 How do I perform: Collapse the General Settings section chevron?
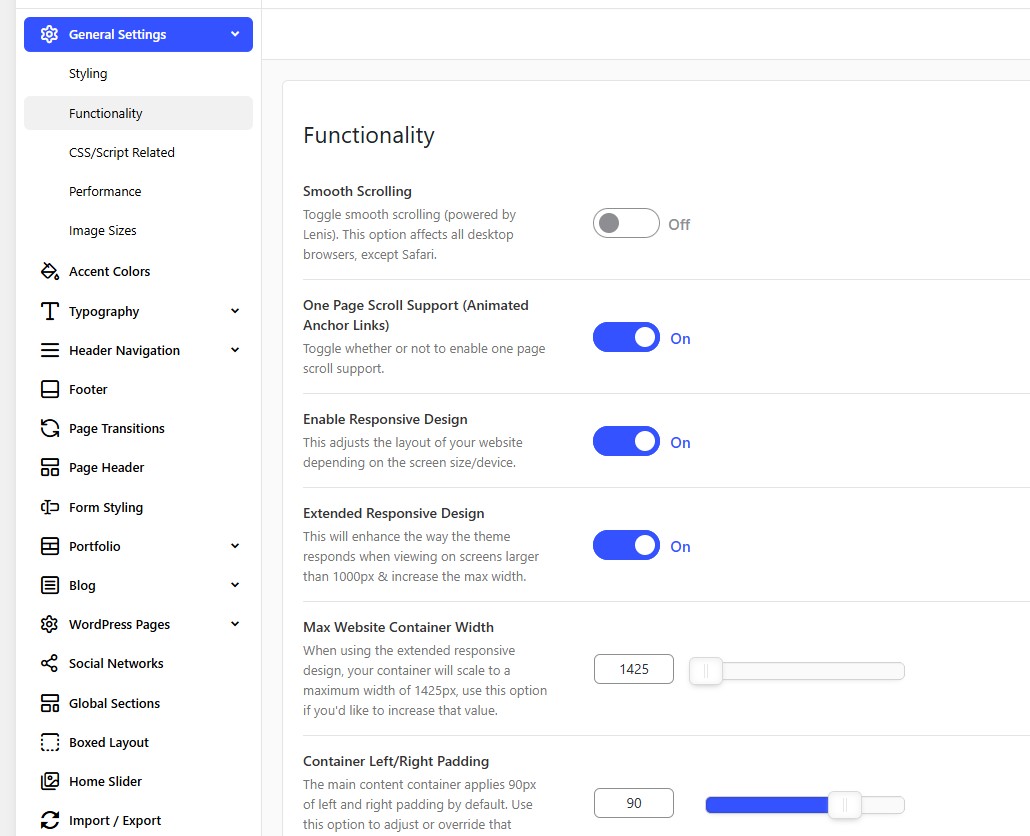pyautogui.click(x=235, y=34)
